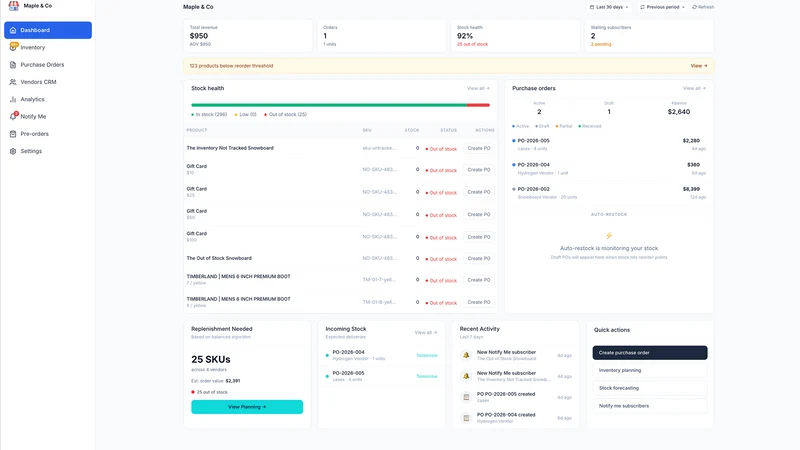
Task: Create PO for Timberland boot 7 / yellow
Action: point(479,280)
